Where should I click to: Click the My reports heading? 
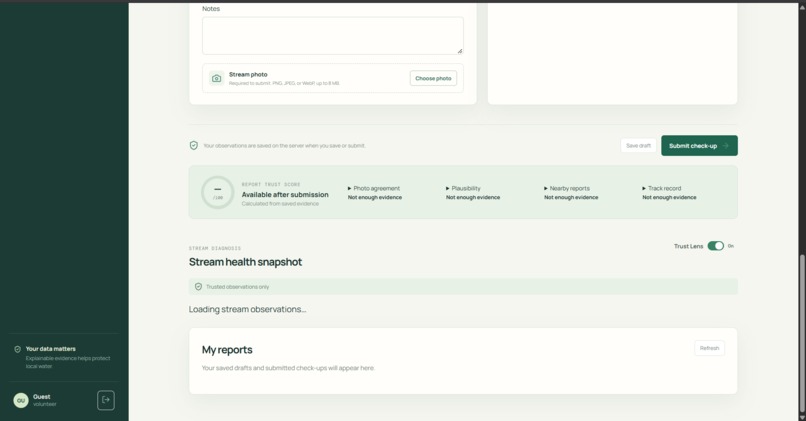point(227,350)
